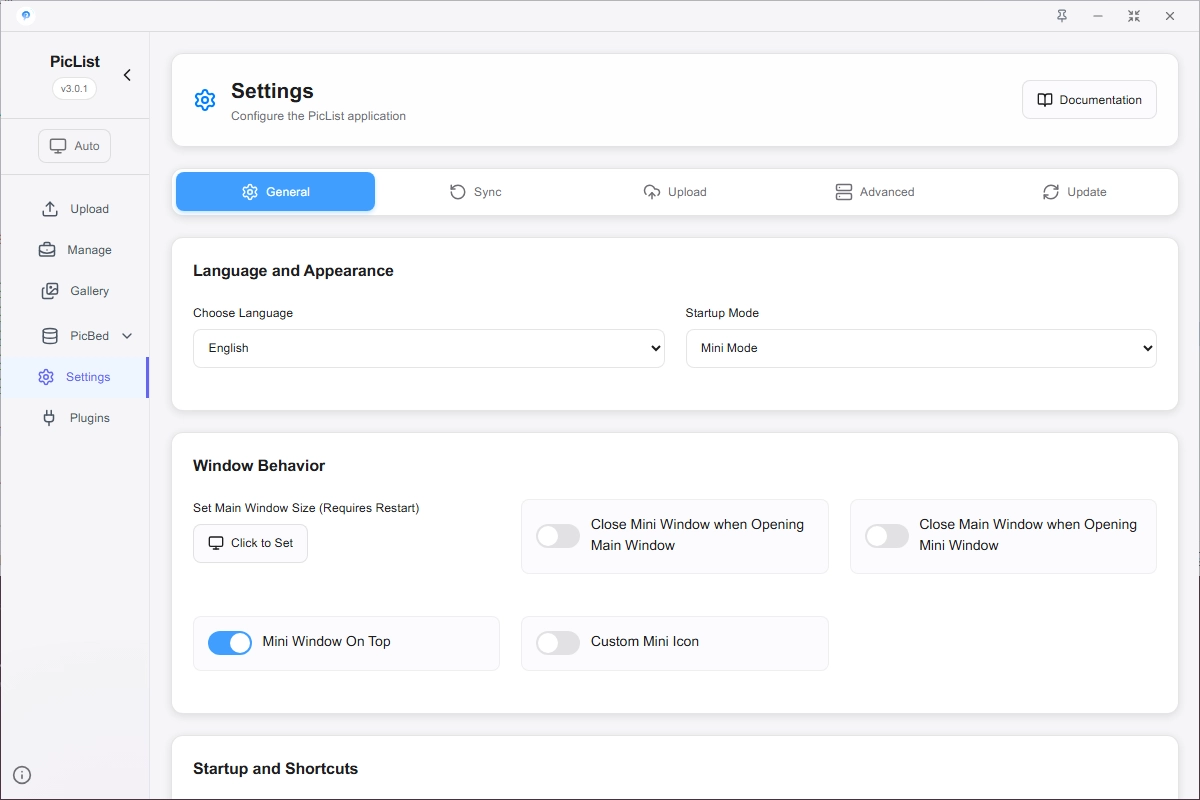
Task: Click 'Set Main Window Size (Requires Restart)' label
Action: [x=306, y=508]
